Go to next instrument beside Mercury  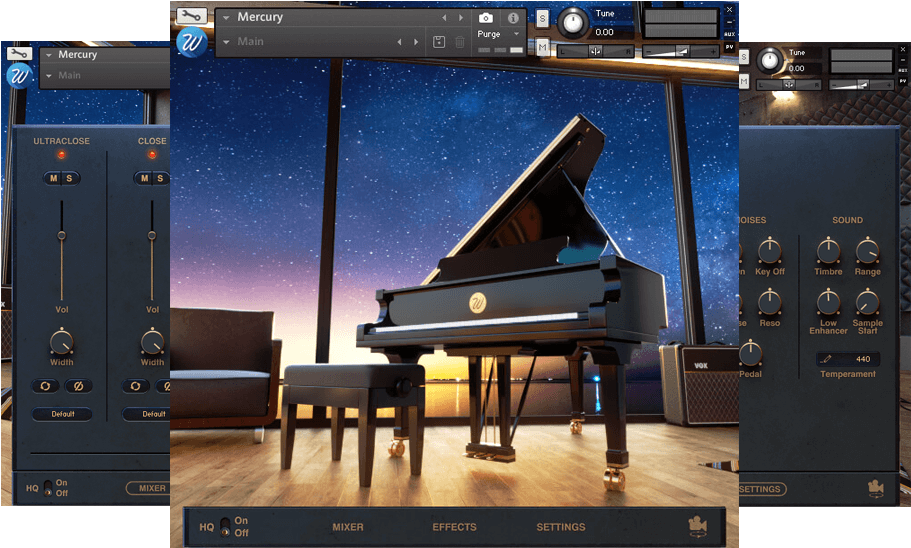[x=461, y=18]
